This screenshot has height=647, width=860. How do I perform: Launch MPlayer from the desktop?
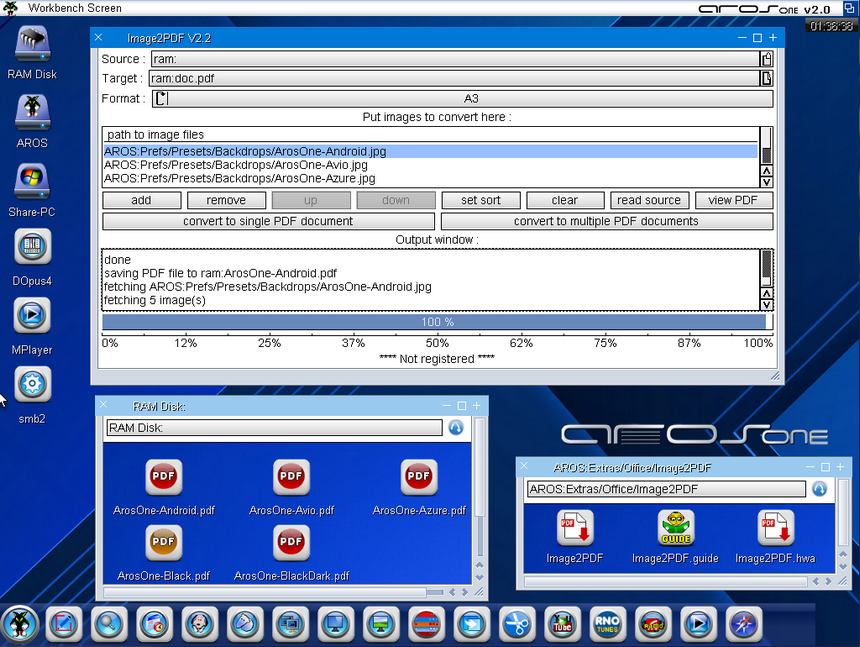pyautogui.click(x=32, y=316)
